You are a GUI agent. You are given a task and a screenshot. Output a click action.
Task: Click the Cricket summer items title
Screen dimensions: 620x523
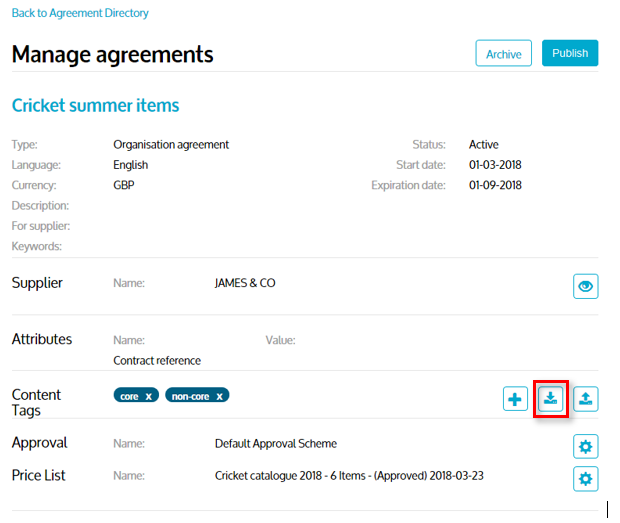[95, 105]
